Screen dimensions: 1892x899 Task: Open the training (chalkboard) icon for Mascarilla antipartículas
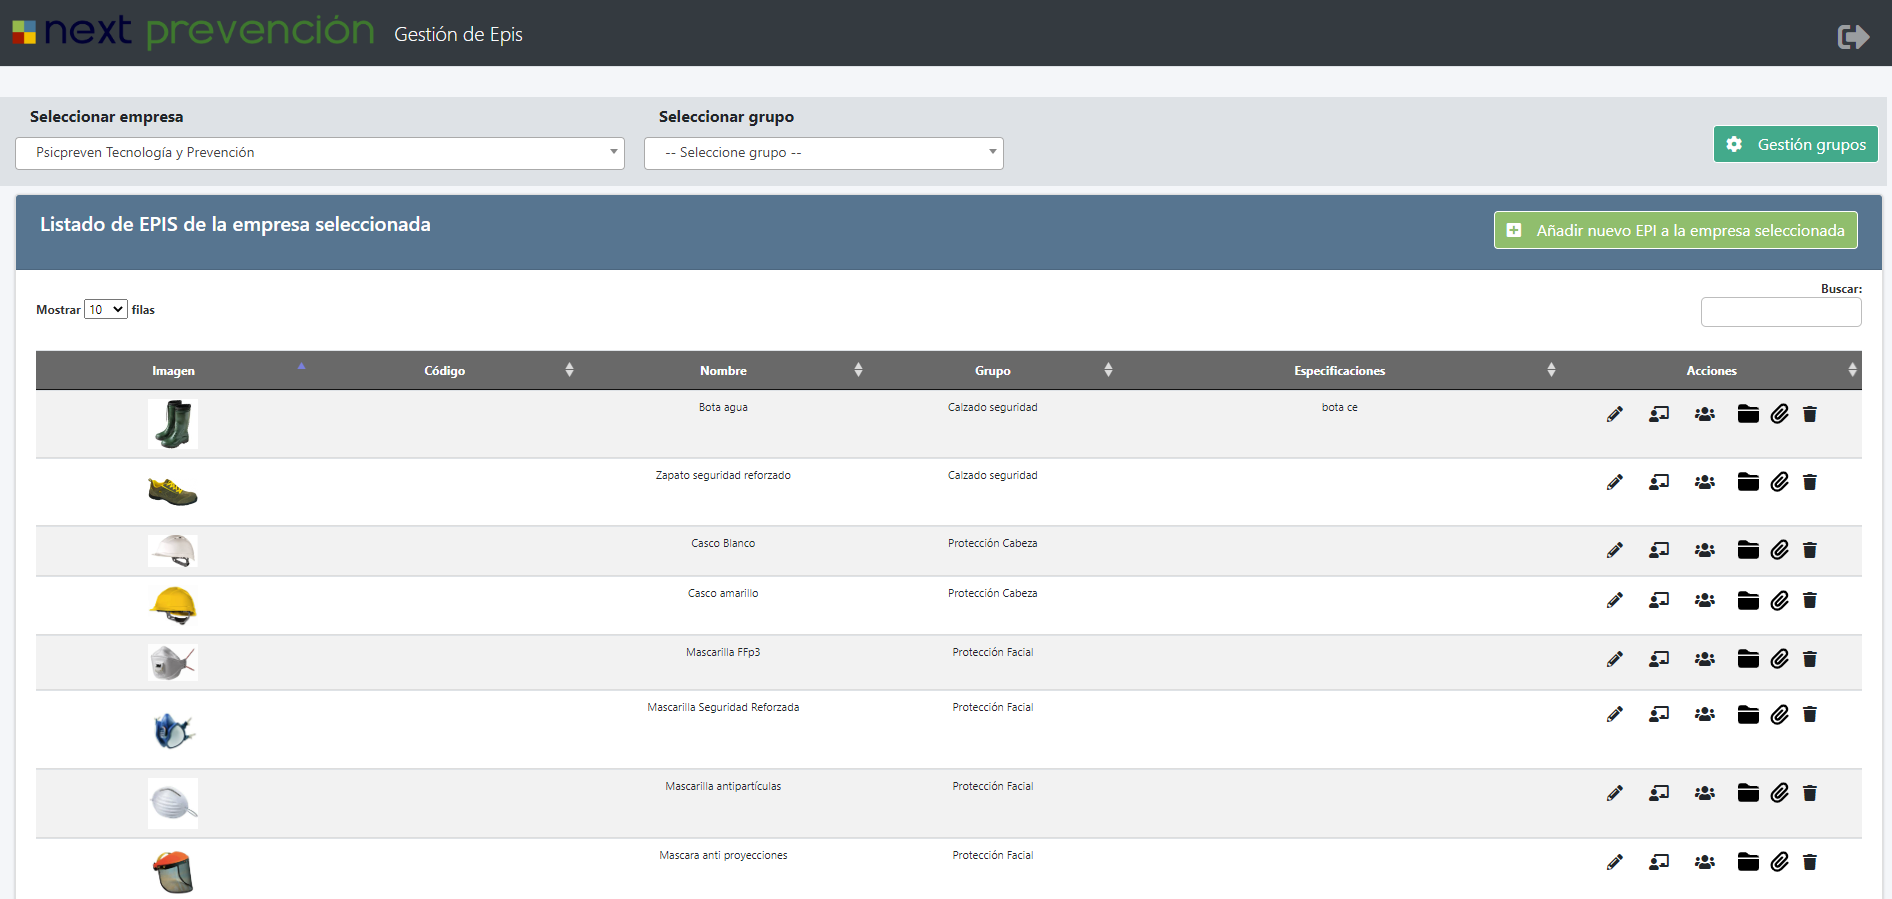pos(1659,793)
